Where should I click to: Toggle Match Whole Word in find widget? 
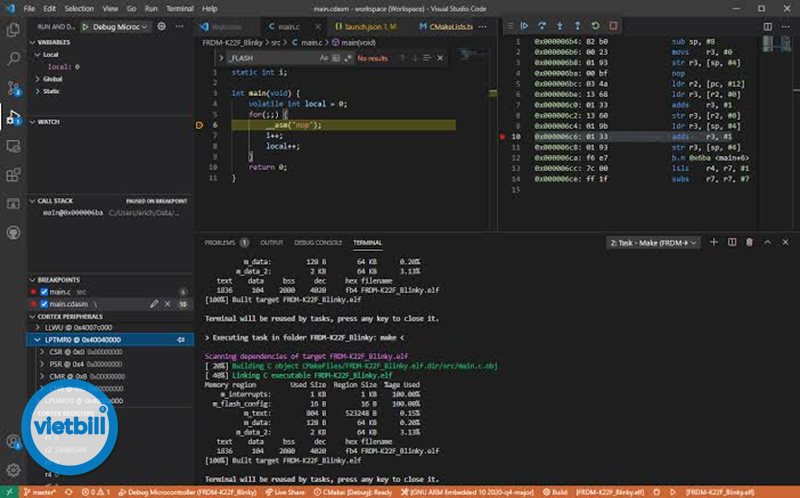(x=336, y=58)
